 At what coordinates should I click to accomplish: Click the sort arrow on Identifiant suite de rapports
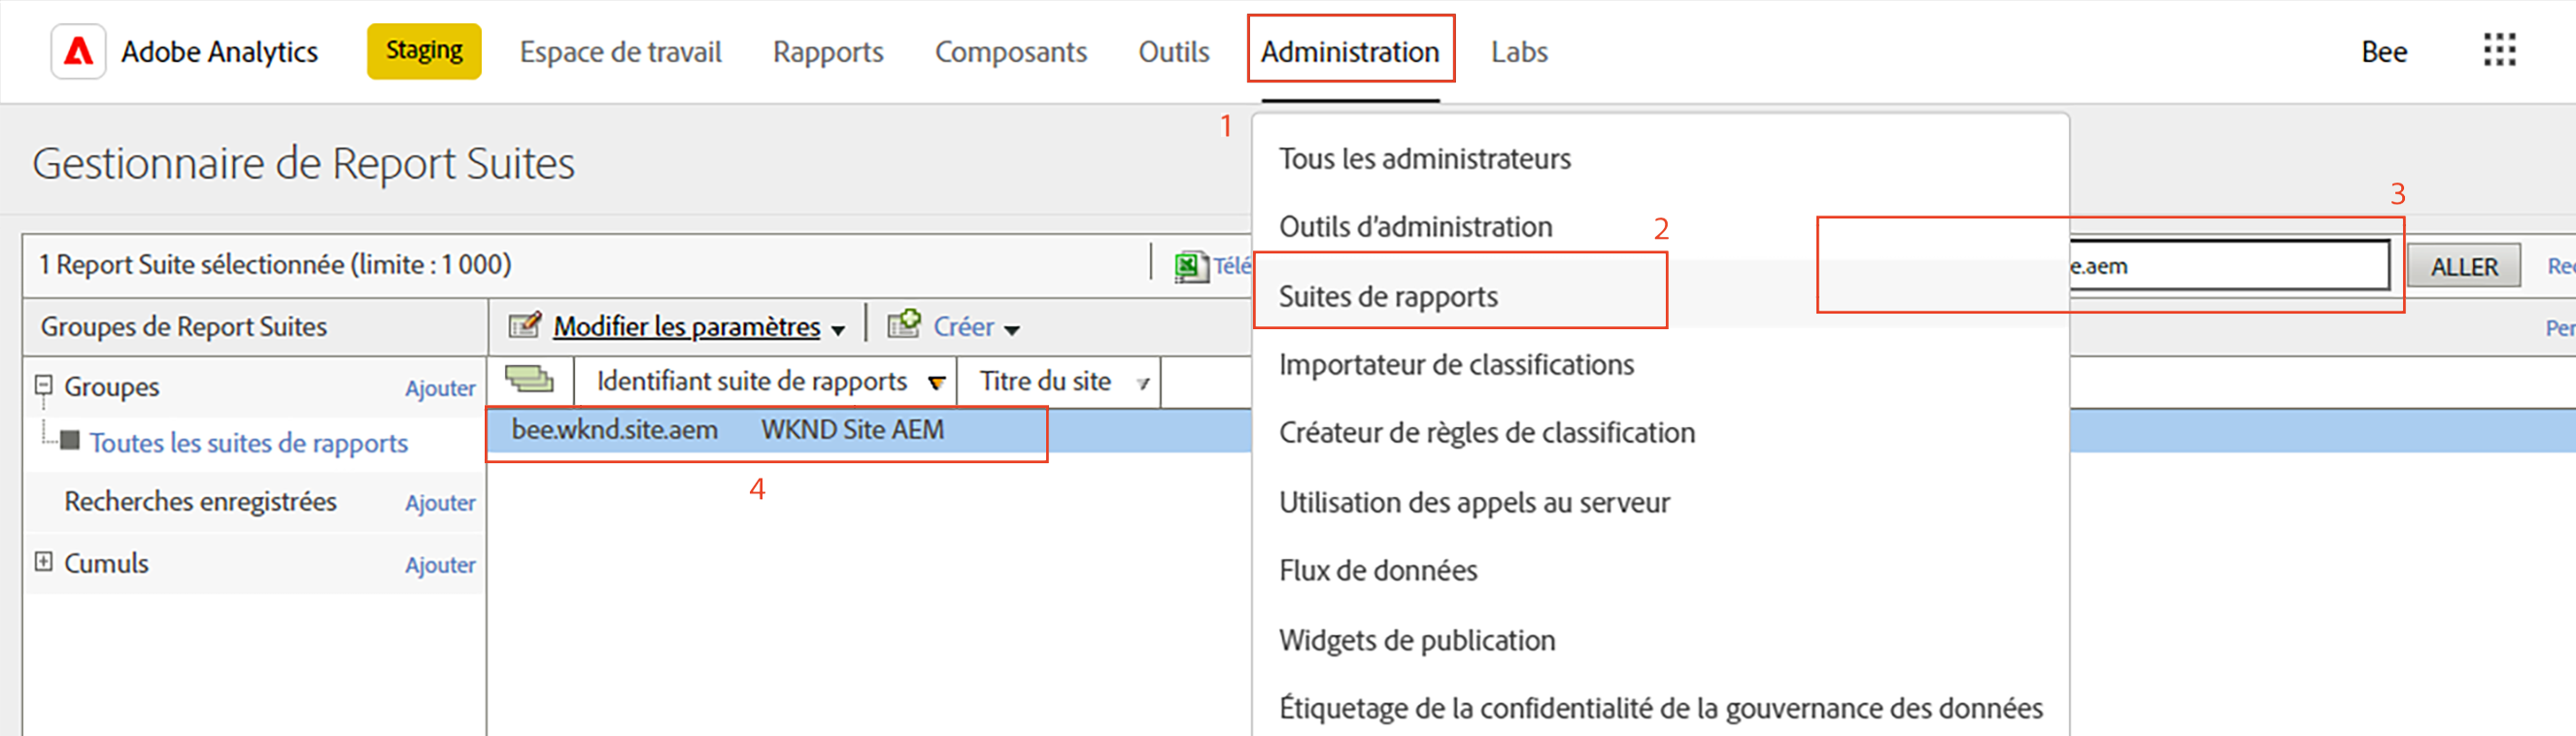[936, 383]
